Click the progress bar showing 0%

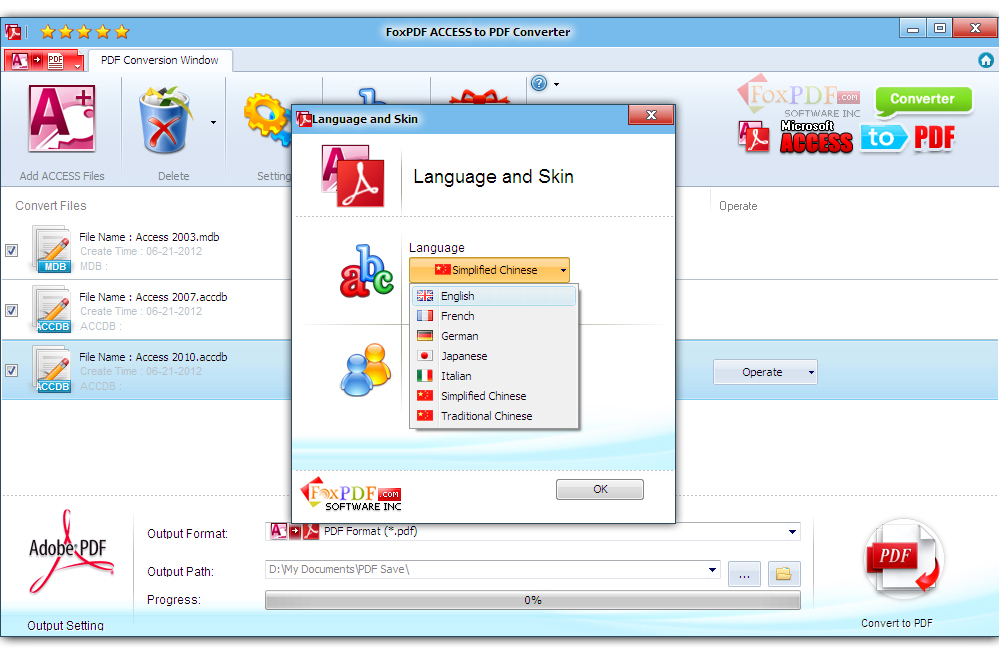click(x=533, y=600)
